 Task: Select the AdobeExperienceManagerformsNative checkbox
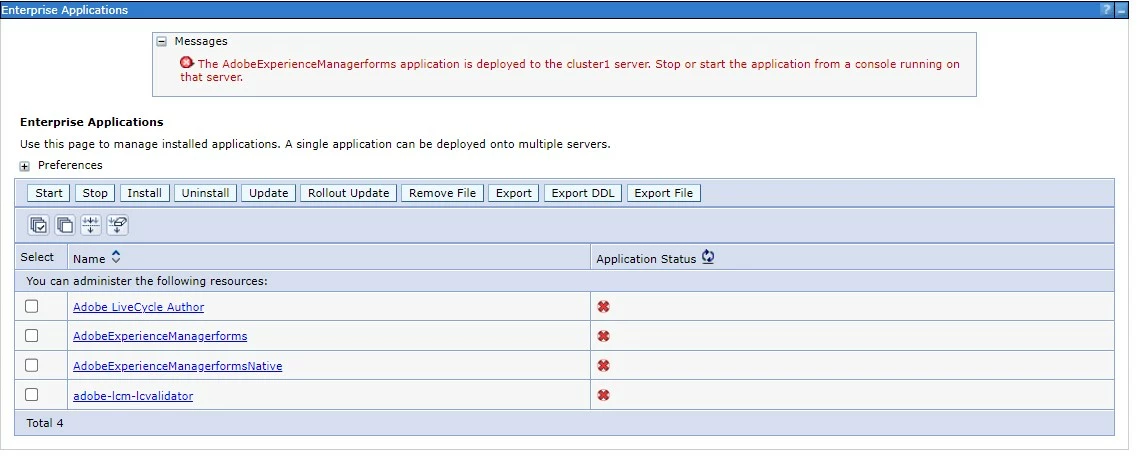[31, 364]
